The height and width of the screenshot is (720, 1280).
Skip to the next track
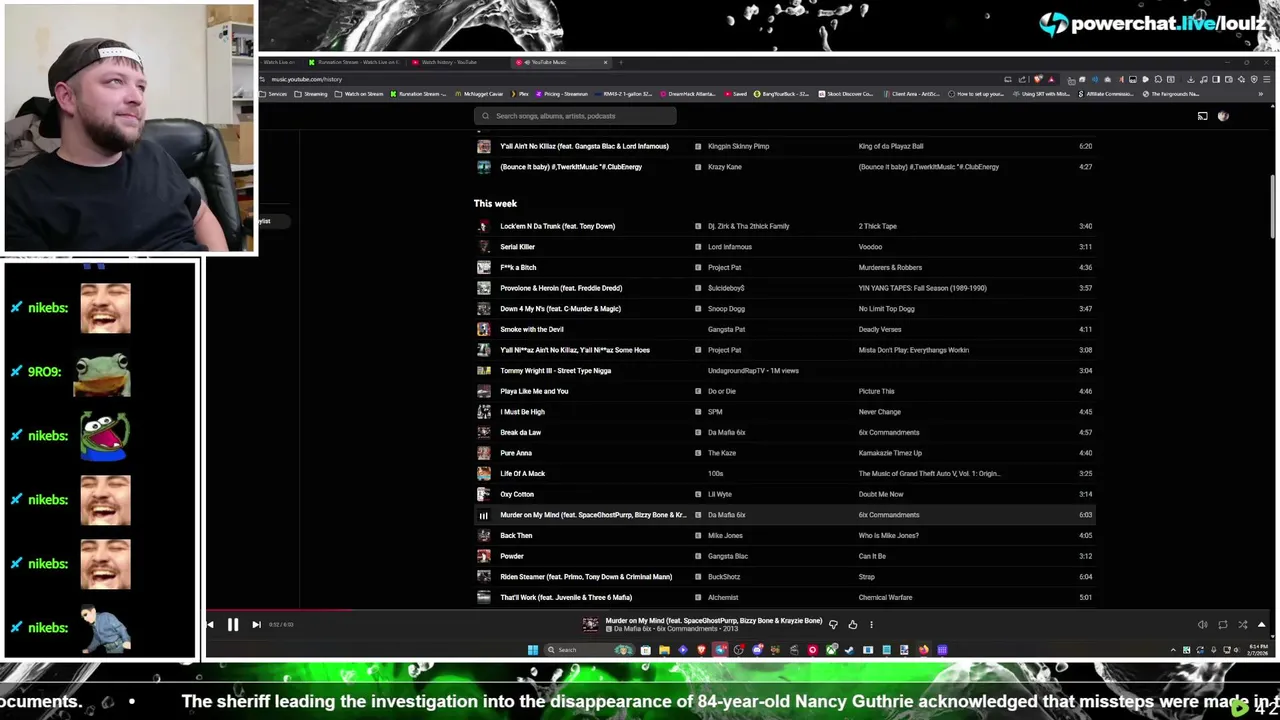(x=256, y=624)
